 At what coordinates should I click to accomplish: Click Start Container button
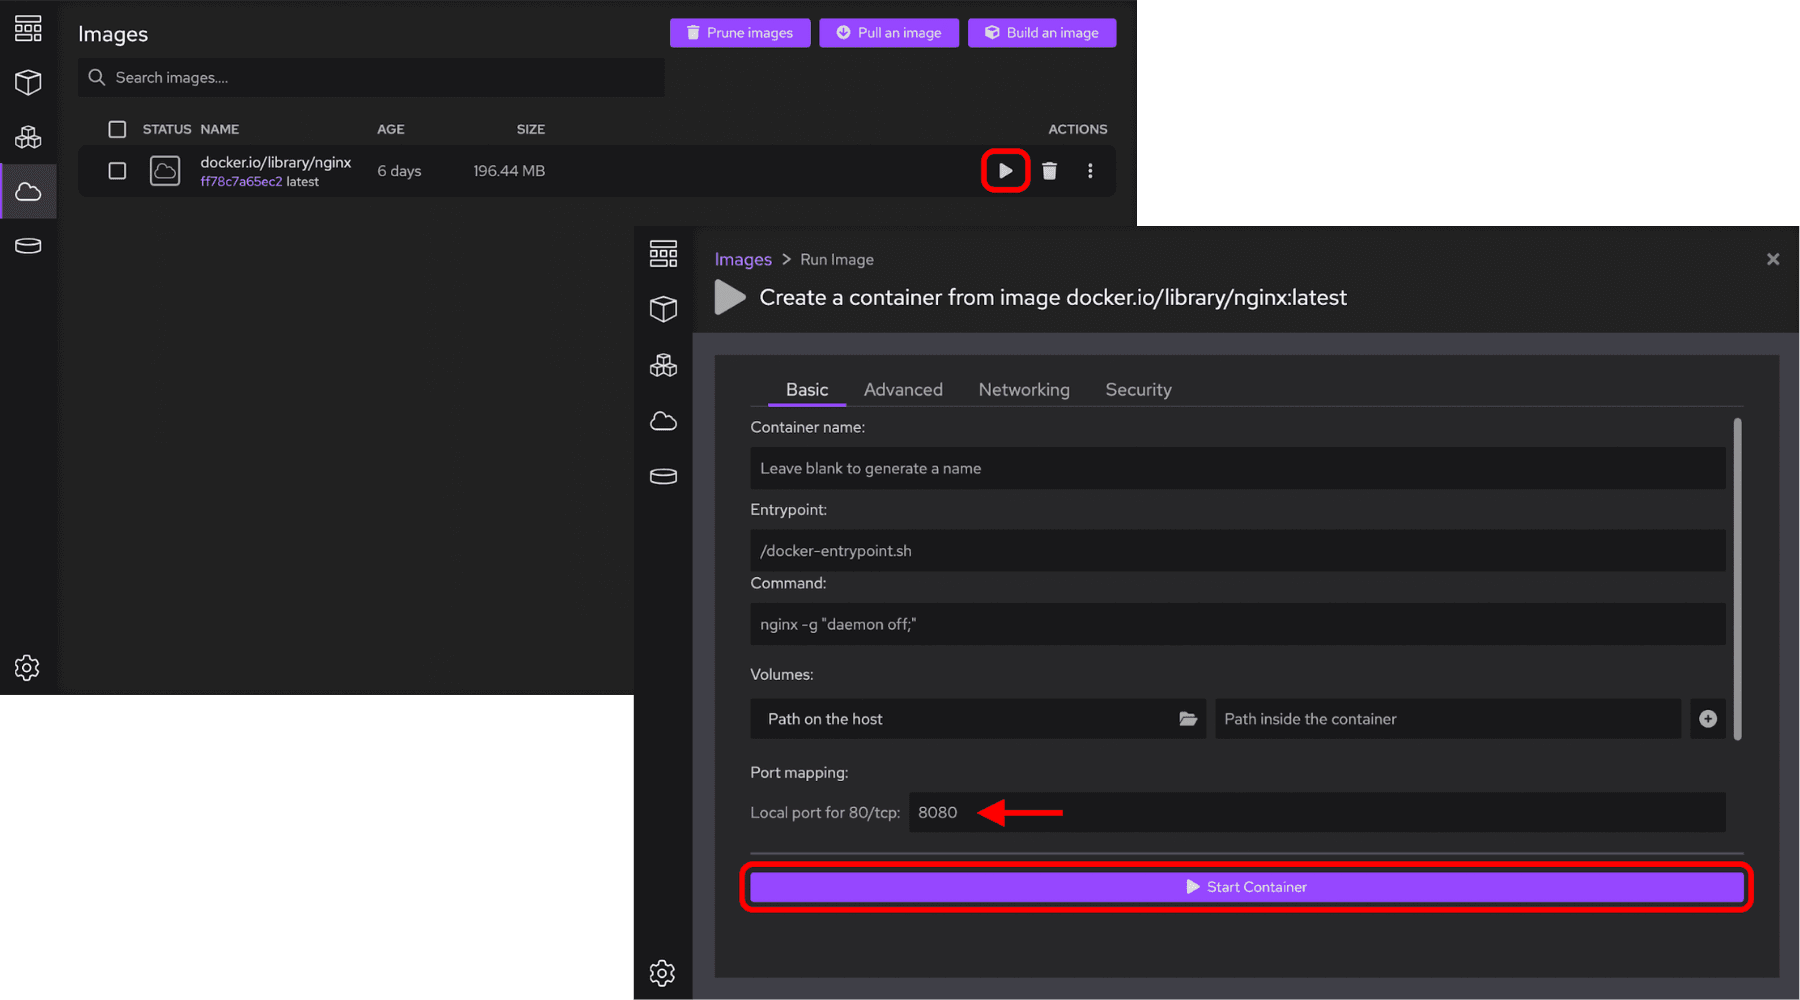point(1246,887)
